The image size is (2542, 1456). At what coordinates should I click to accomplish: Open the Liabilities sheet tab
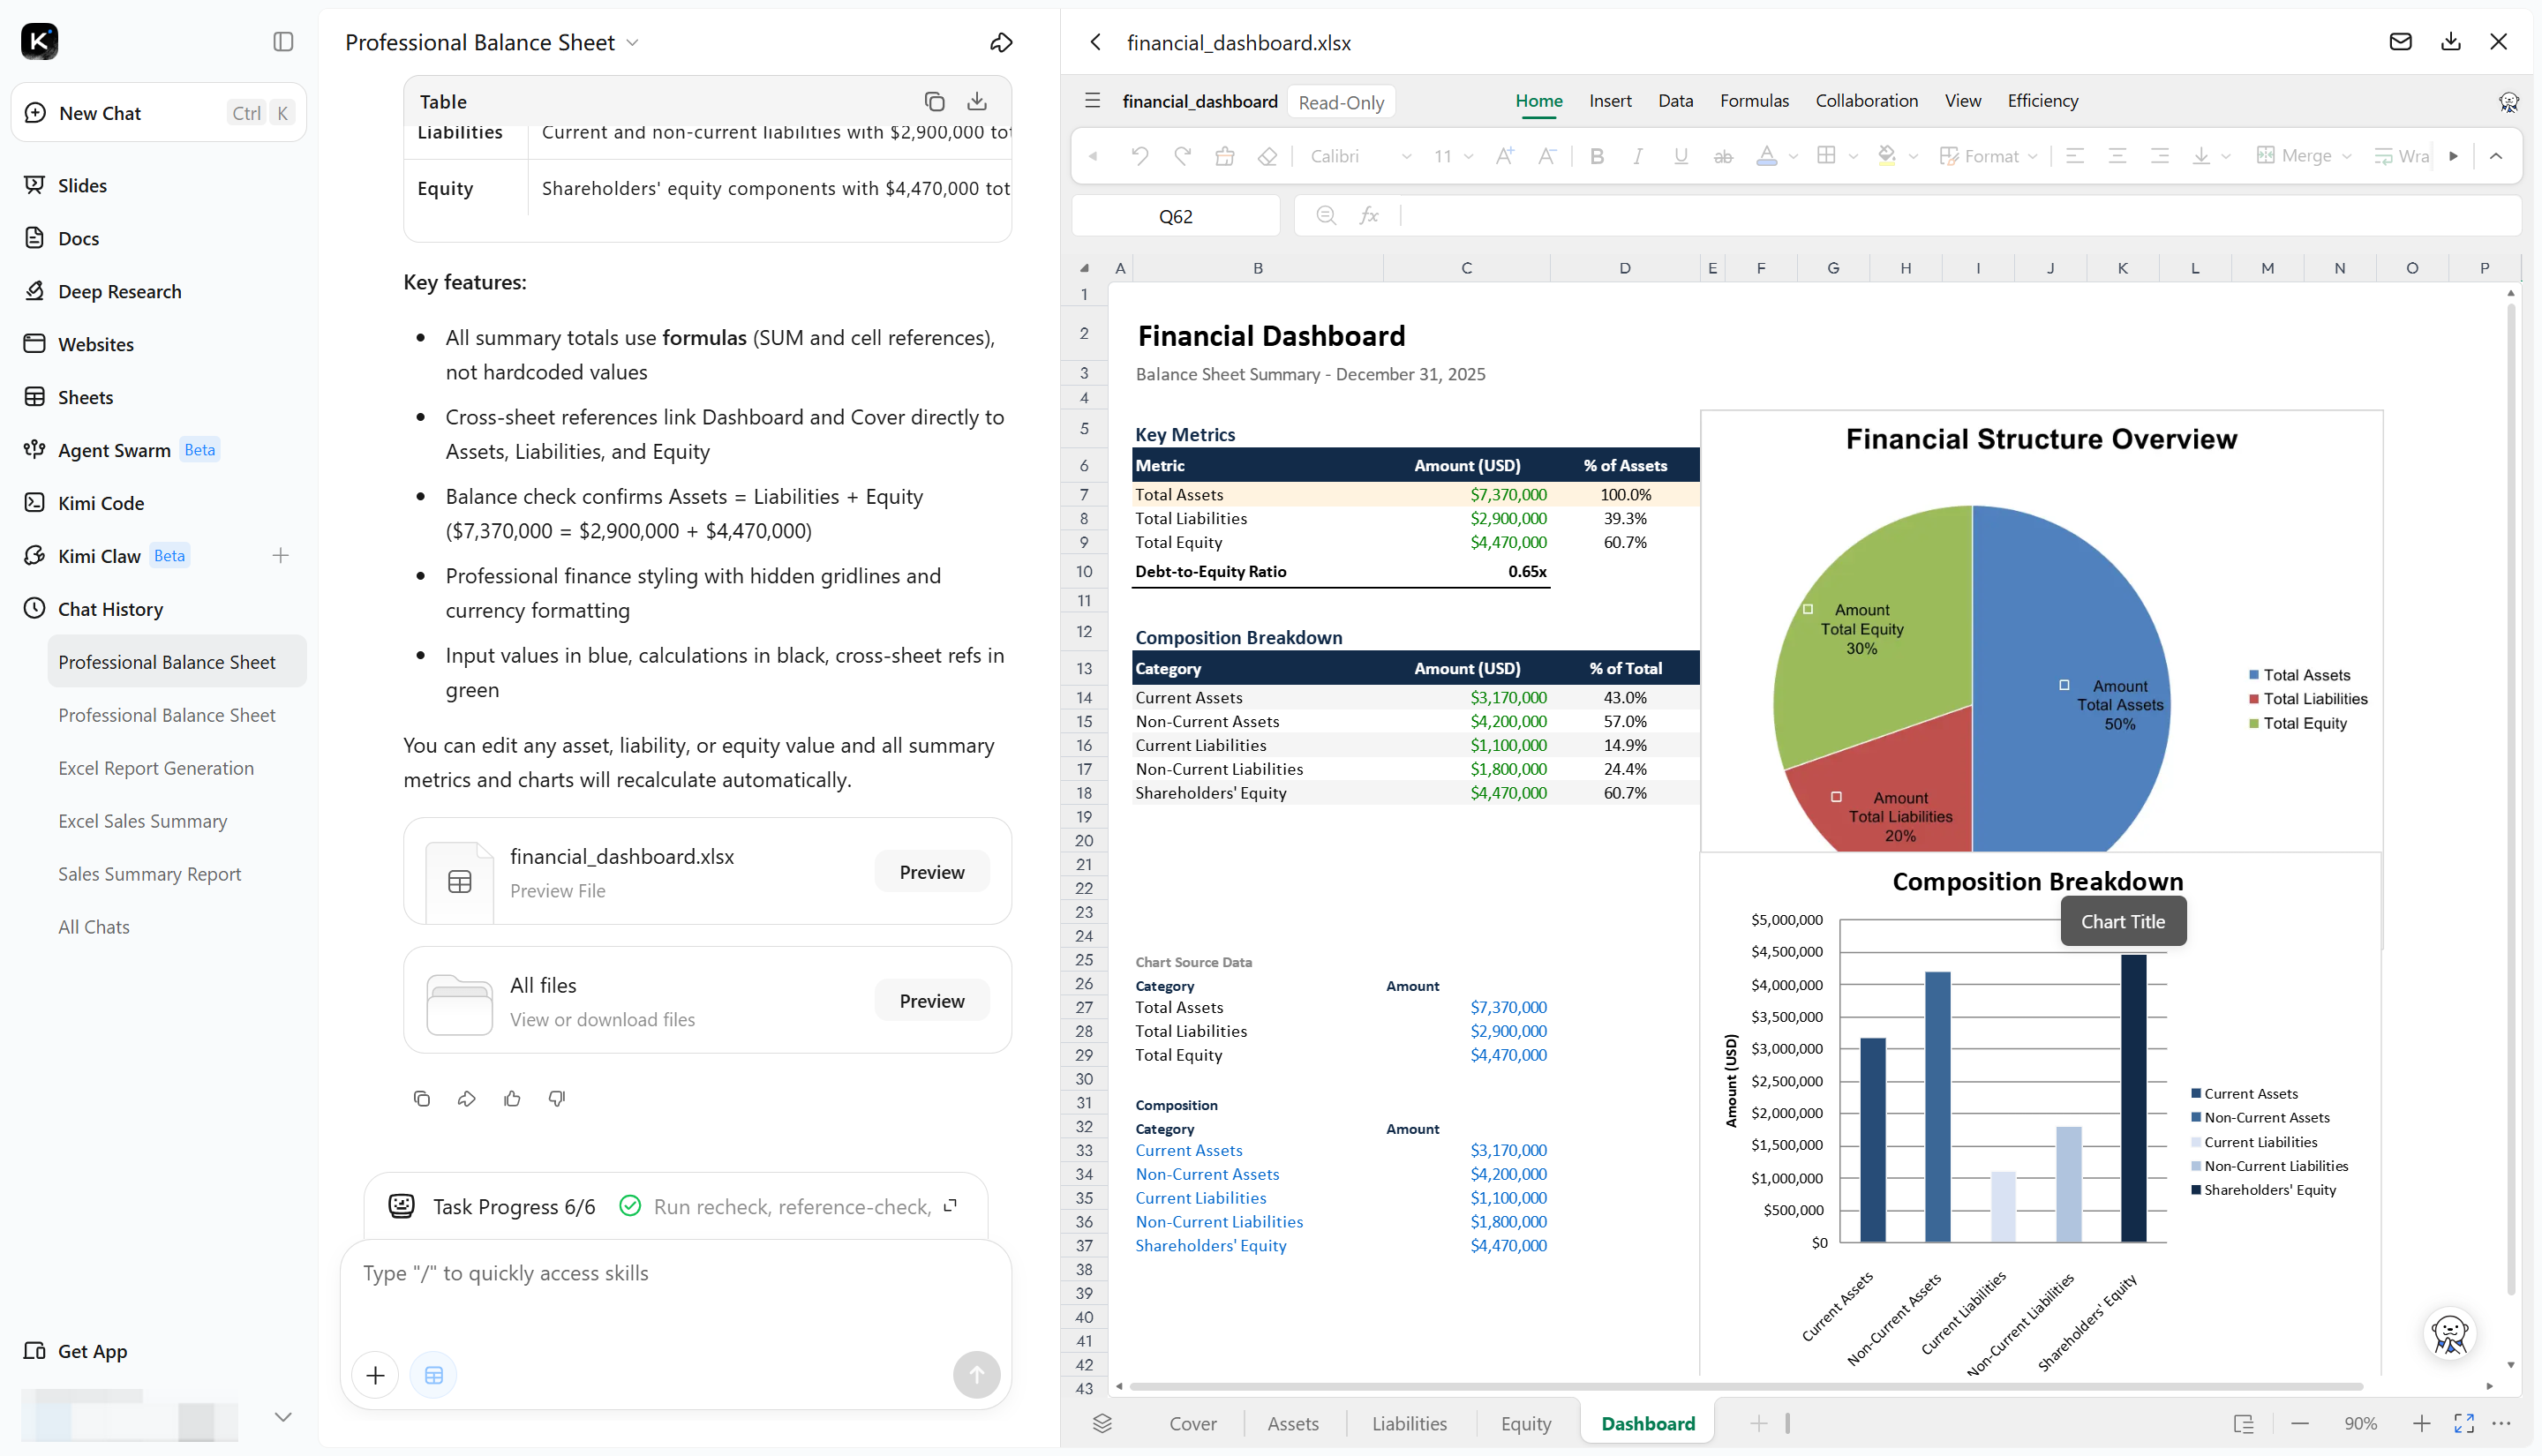click(1409, 1423)
